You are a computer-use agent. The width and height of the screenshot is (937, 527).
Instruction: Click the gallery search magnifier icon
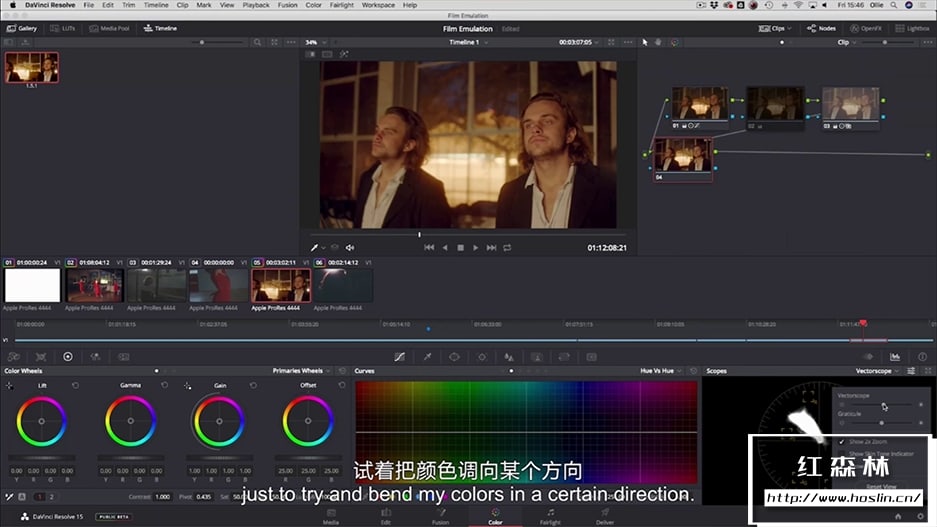click(258, 42)
